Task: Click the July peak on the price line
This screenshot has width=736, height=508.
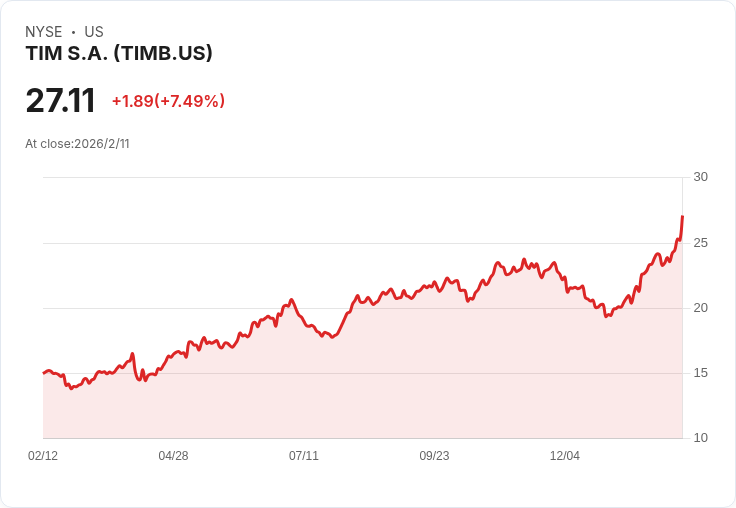Action: click(x=291, y=300)
